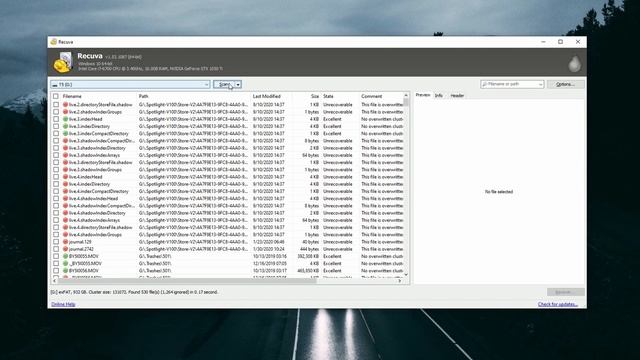Click the 444 bytes size cell
The width and height of the screenshot is (640, 360).
pos(309,249)
